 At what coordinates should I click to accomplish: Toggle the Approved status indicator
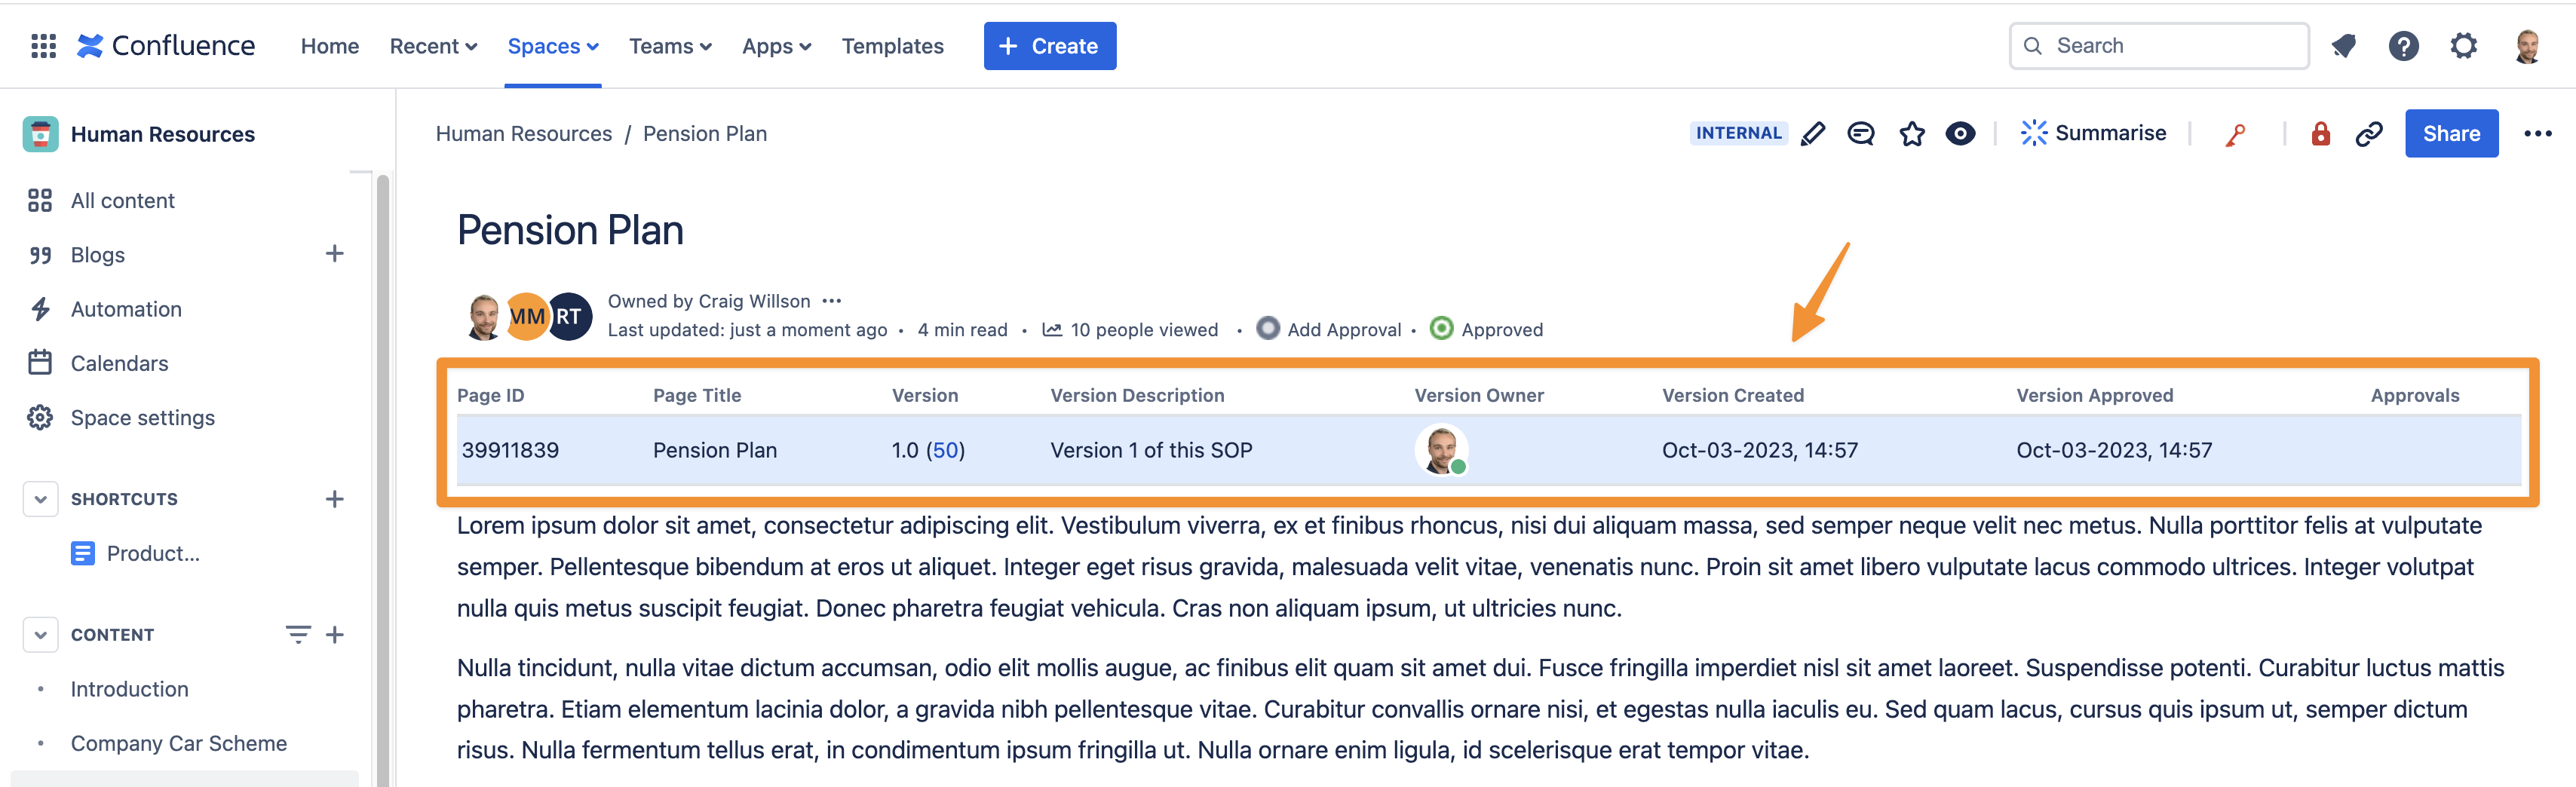[x=1441, y=329]
